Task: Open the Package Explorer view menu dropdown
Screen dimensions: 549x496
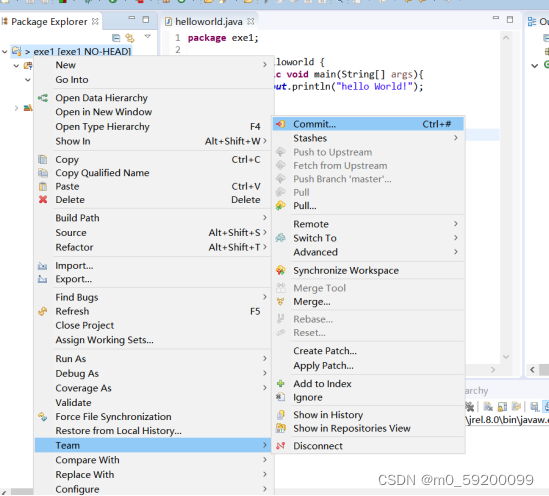Action: [x=147, y=36]
